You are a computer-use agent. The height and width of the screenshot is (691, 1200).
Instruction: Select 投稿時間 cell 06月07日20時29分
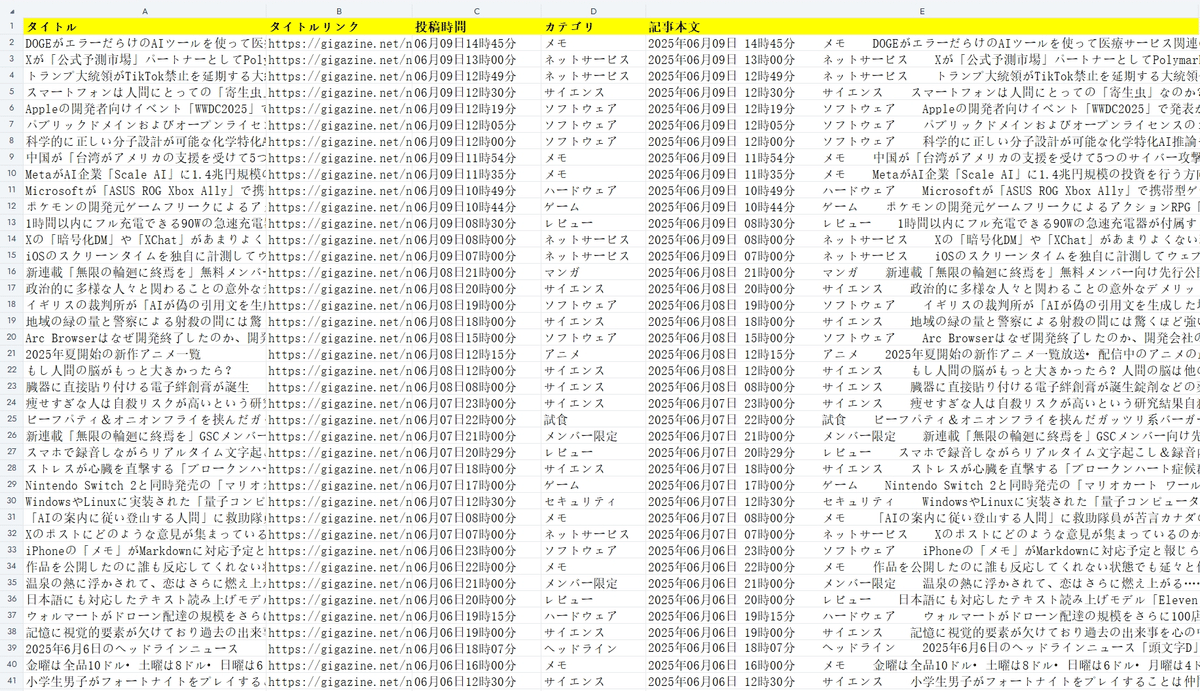click(x=476, y=451)
